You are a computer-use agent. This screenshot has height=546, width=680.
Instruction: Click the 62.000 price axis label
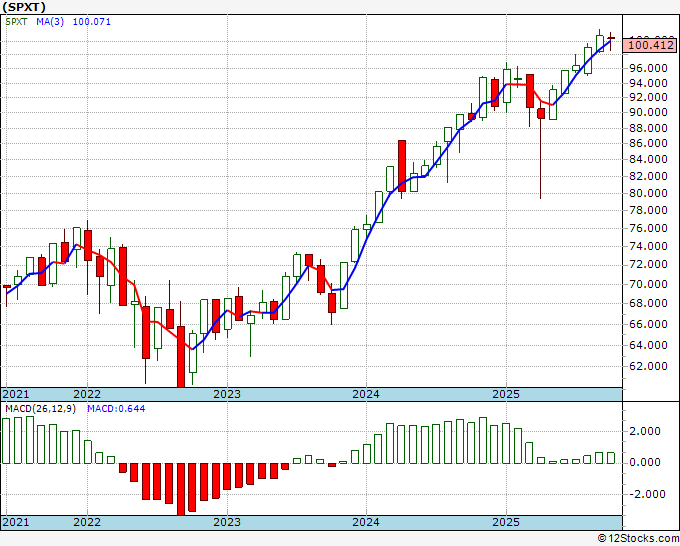point(648,366)
